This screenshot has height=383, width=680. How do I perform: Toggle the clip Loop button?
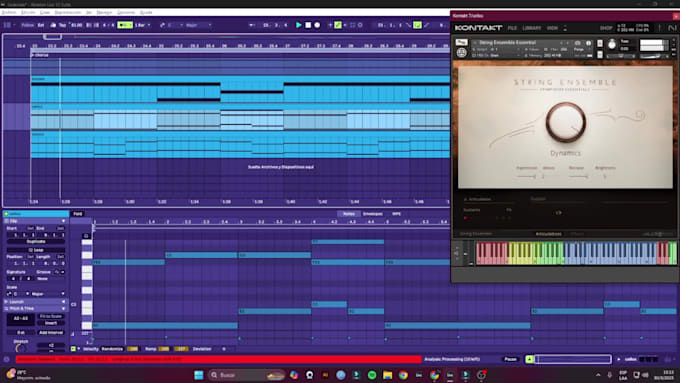coord(36,250)
